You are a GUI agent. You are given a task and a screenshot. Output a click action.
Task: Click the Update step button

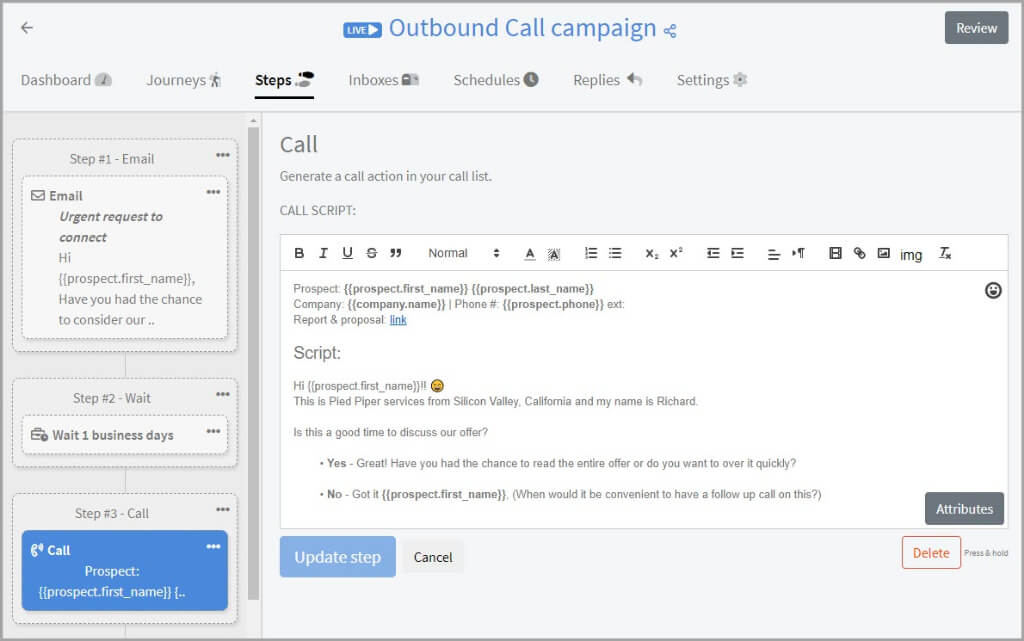point(337,557)
